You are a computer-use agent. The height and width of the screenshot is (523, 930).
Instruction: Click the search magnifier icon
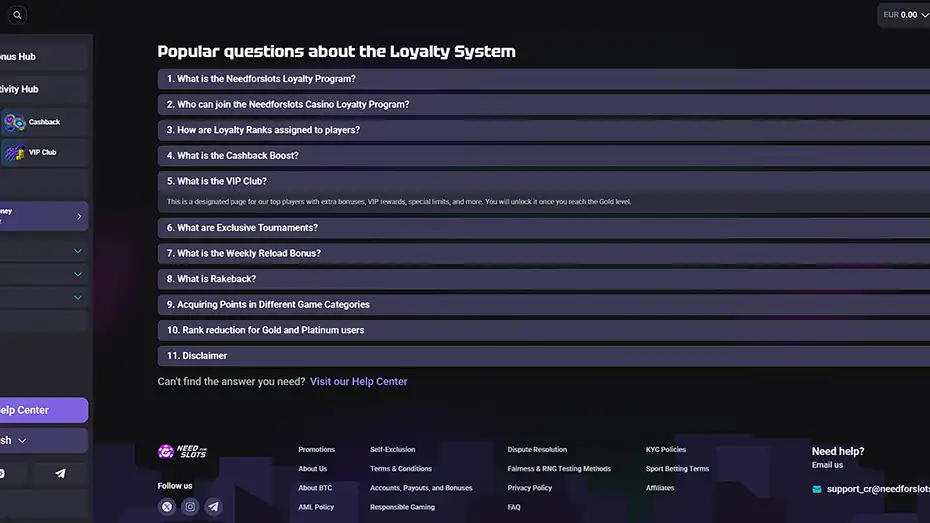(17, 15)
